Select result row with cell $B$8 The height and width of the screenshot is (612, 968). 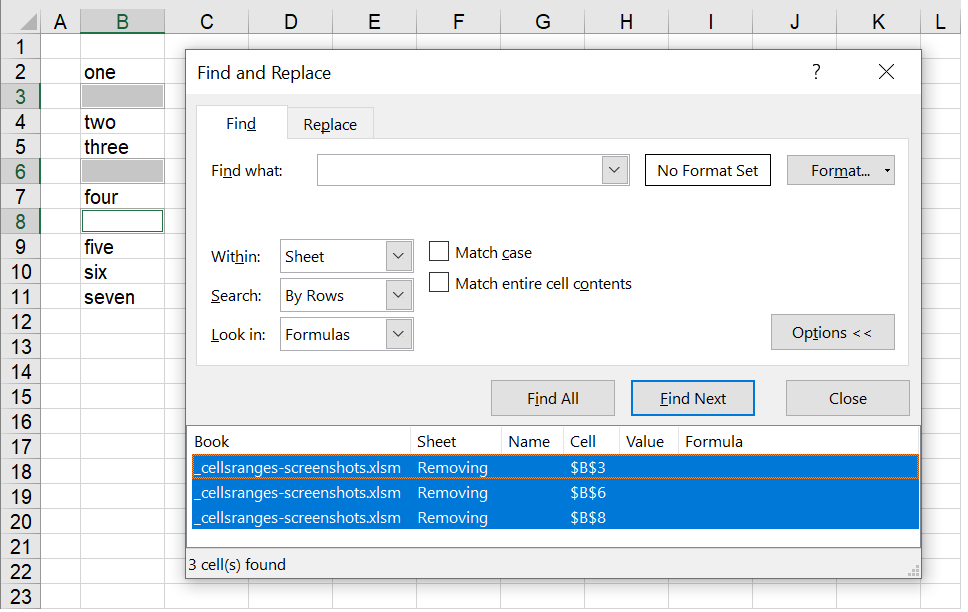(x=555, y=518)
